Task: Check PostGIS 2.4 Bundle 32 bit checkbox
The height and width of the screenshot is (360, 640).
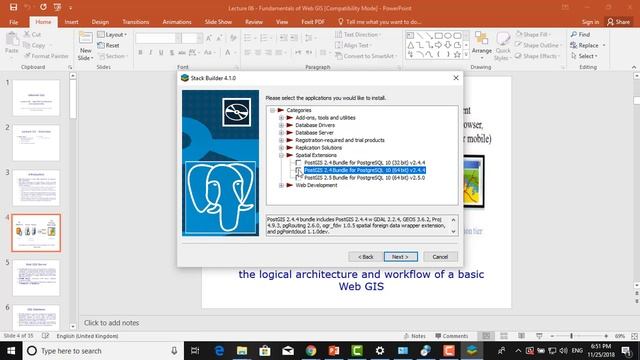Action: coord(298,162)
